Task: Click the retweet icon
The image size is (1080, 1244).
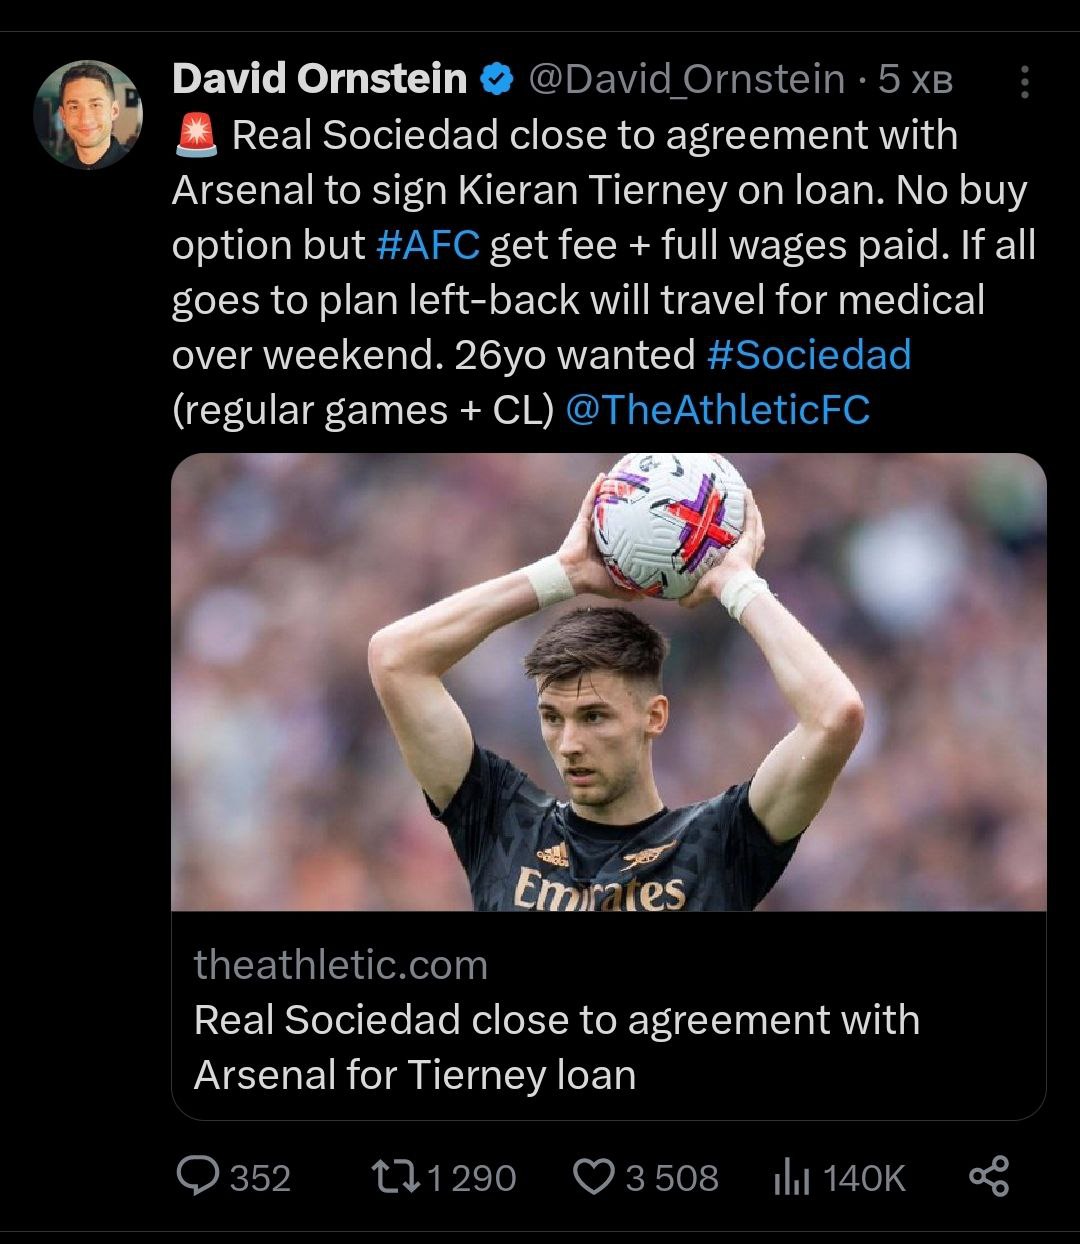Action: (395, 1176)
